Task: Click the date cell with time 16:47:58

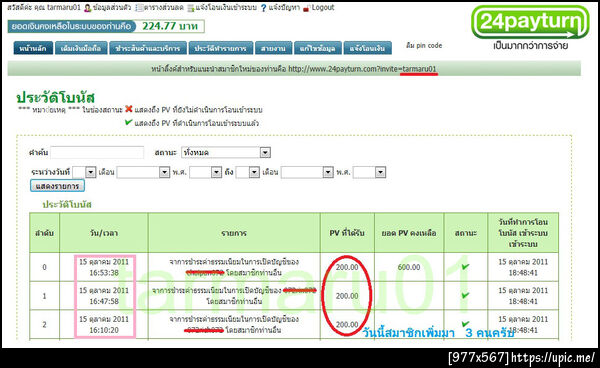Action: pos(104,296)
